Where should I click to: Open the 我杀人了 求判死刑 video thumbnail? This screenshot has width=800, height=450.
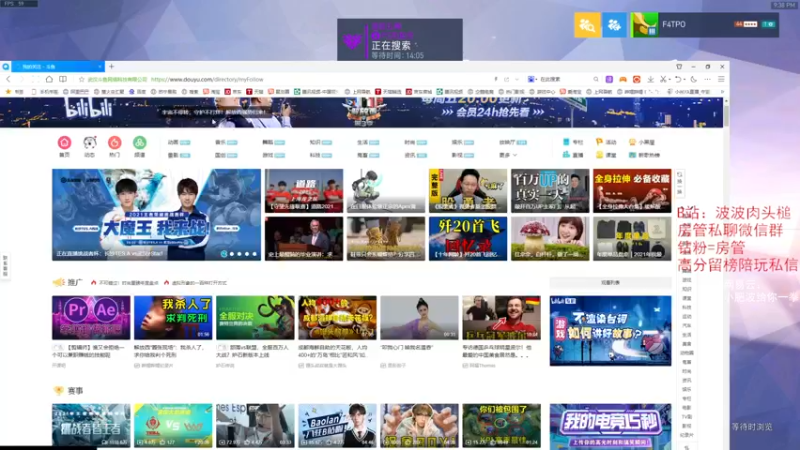173,317
